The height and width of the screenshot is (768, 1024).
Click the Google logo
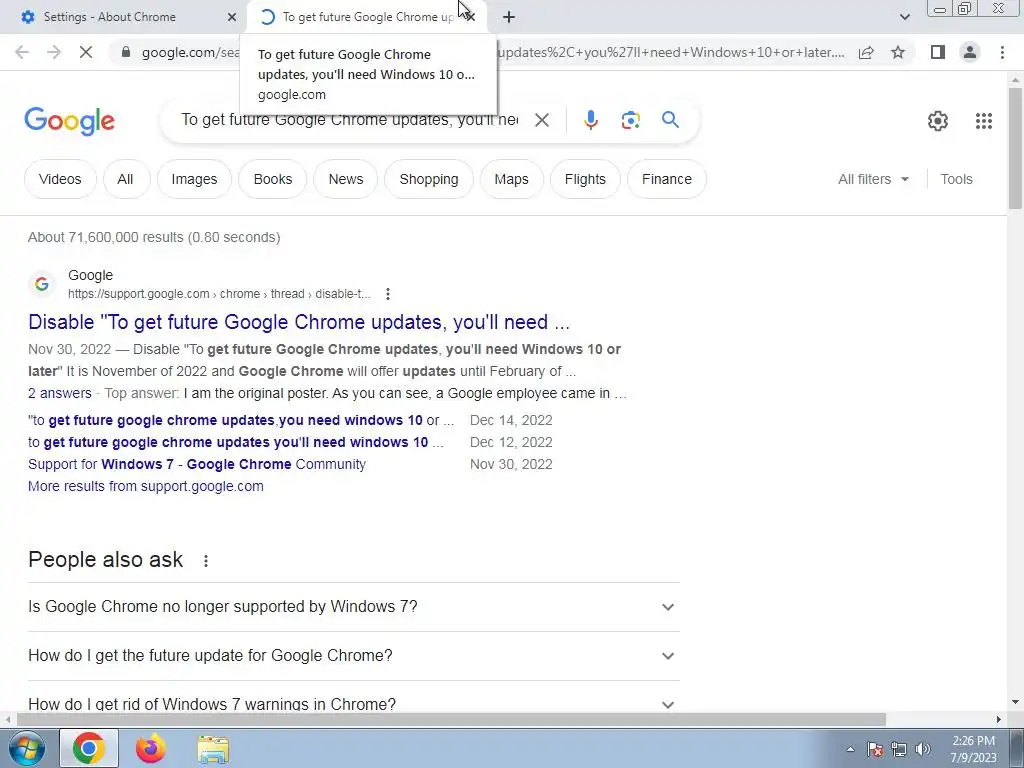69,121
